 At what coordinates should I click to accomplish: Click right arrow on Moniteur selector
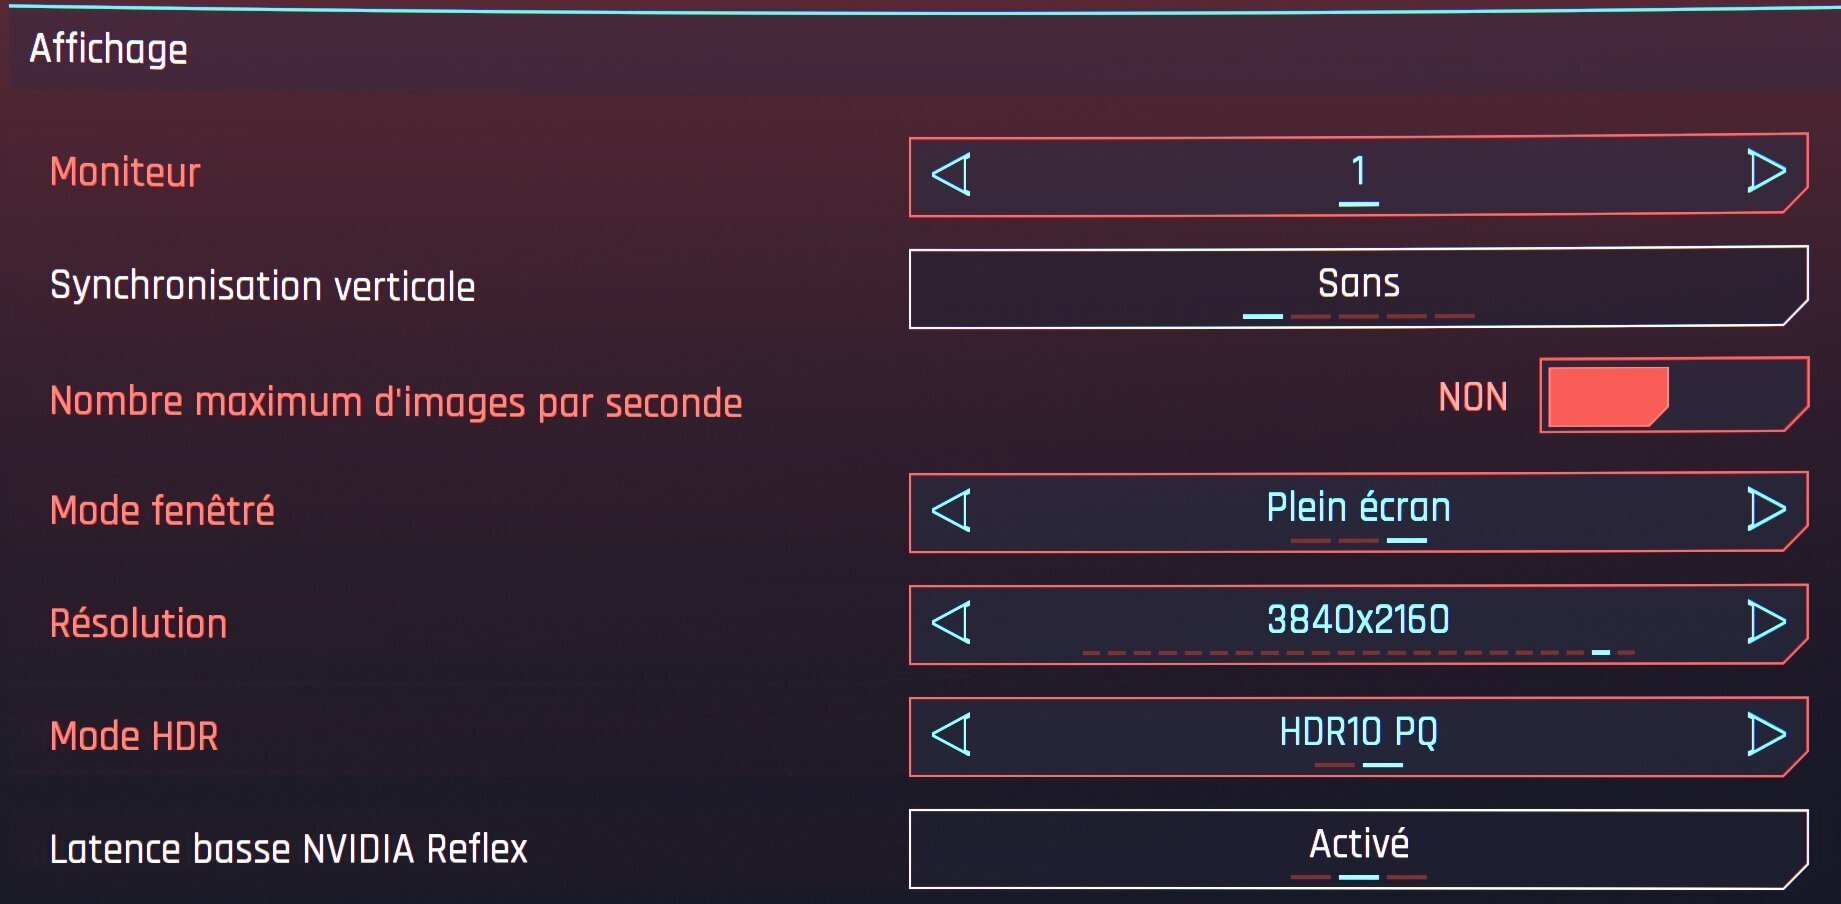[x=1766, y=171]
